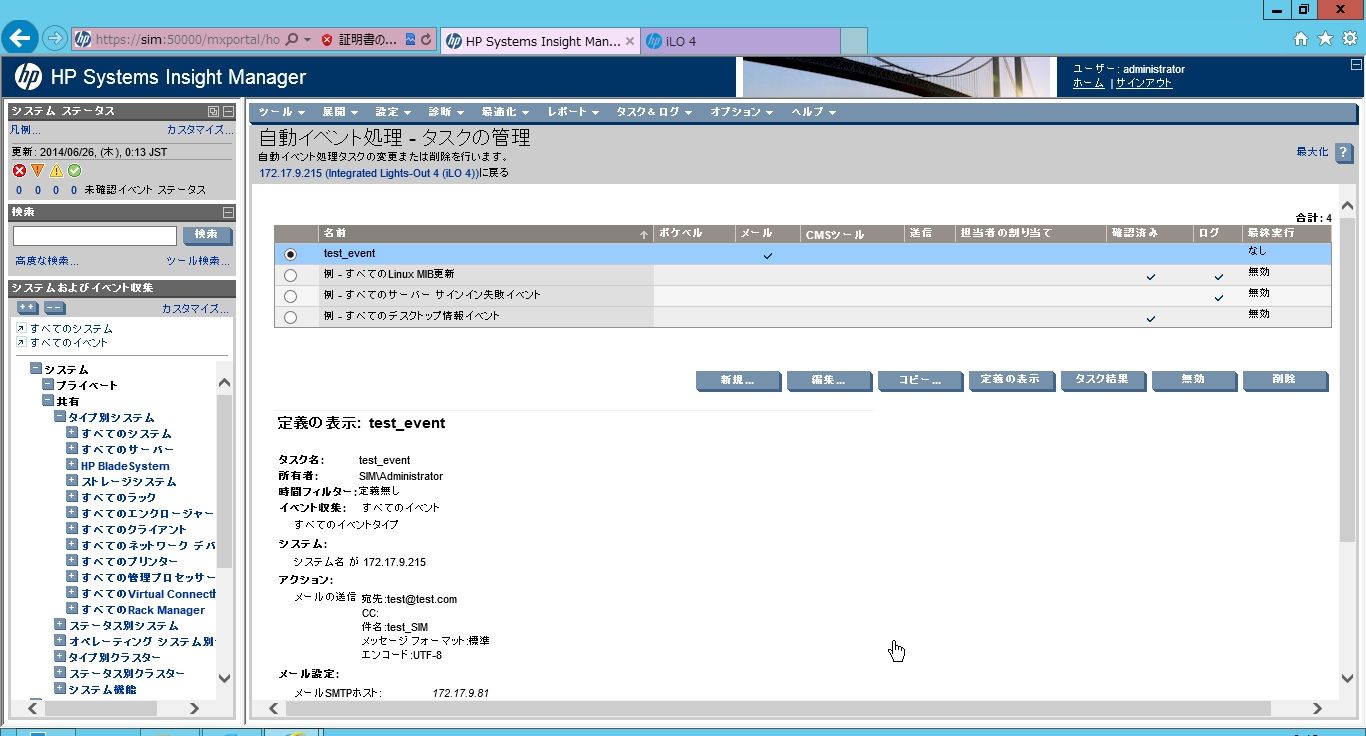This screenshot has height=736, width=1366.
Task: Click the コピー... button
Action: 919,380
